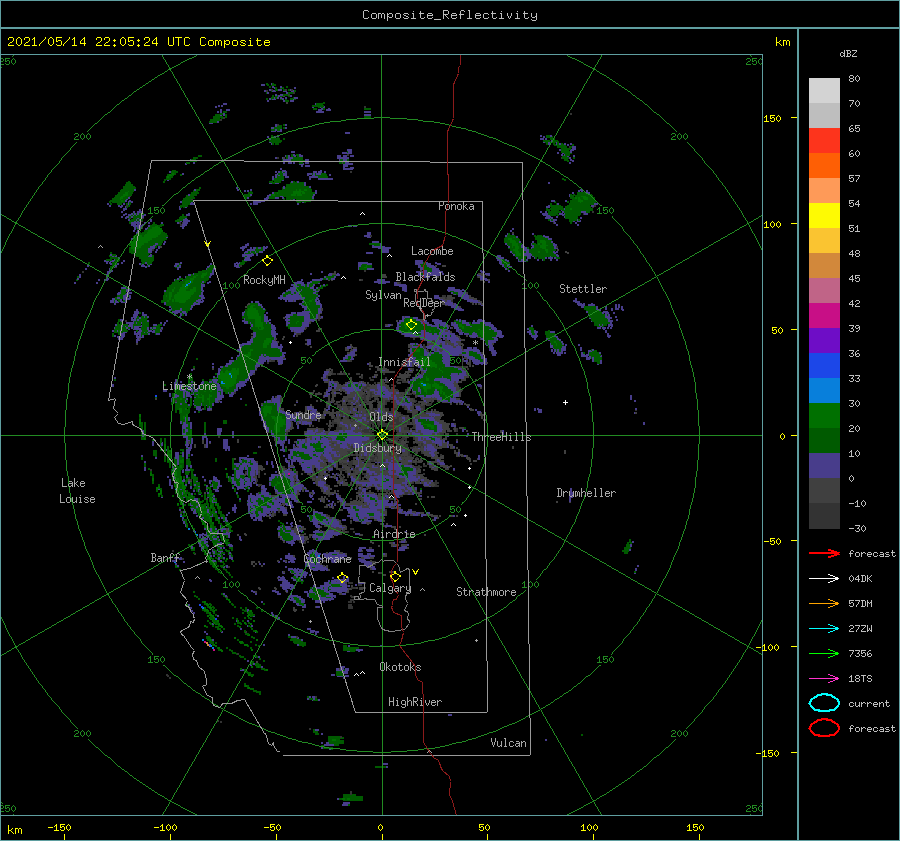The height and width of the screenshot is (841, 900).
Task: Click the magenta 18TS arrow legend icon
Action: pyautogui.click(x=824, y=679)
